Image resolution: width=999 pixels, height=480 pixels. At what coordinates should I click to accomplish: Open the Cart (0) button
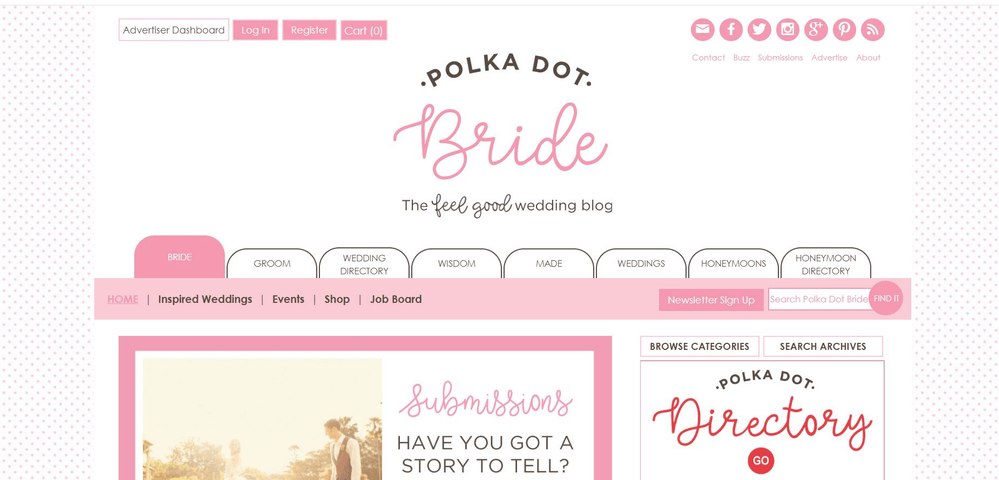(364, 30)
